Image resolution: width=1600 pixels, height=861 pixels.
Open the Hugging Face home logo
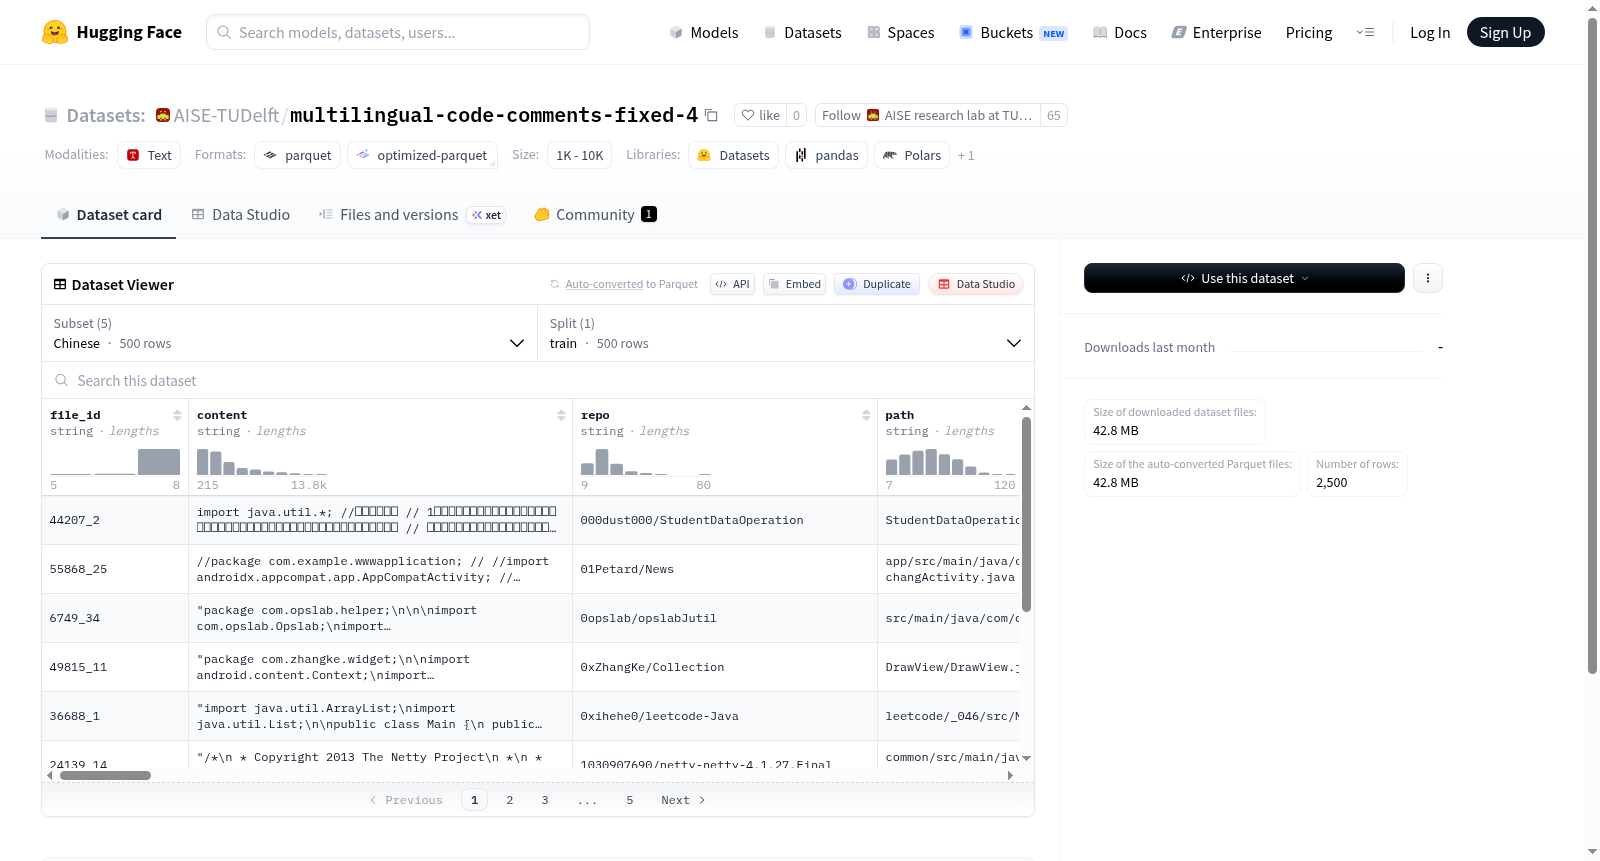[x=112, y=32]
